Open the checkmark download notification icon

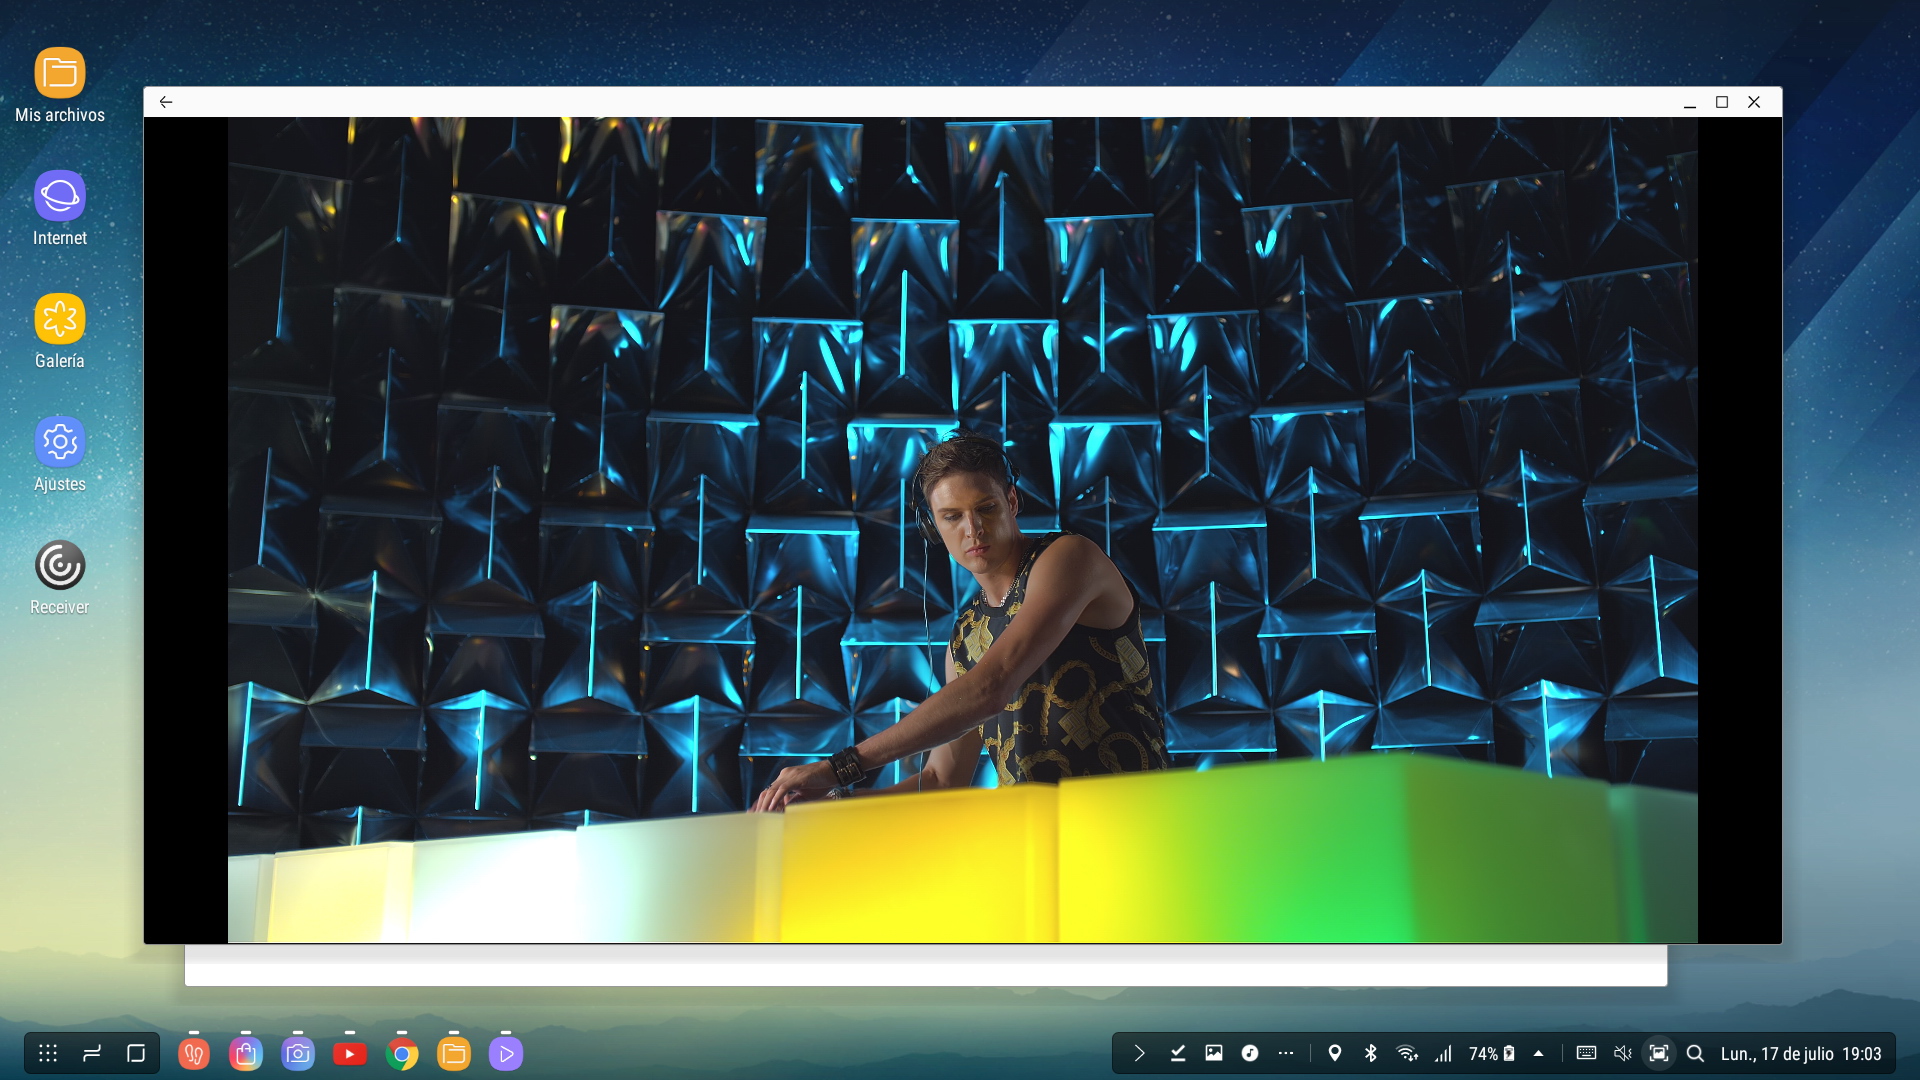1178,1053
